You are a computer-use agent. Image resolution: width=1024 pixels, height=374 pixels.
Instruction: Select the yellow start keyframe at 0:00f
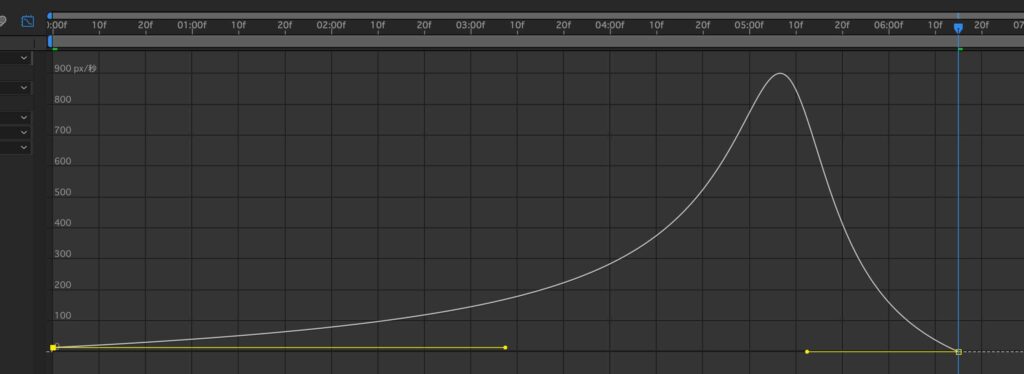coord(53,348)
